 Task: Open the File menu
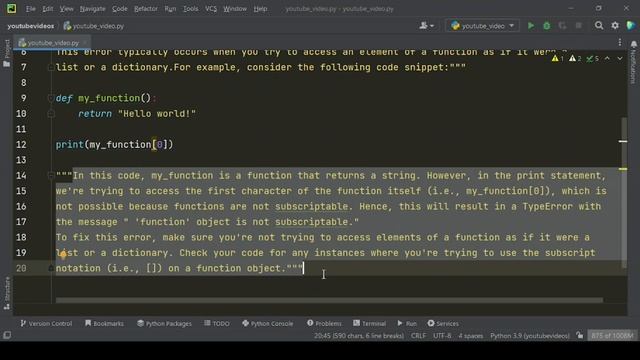(31, 9)
